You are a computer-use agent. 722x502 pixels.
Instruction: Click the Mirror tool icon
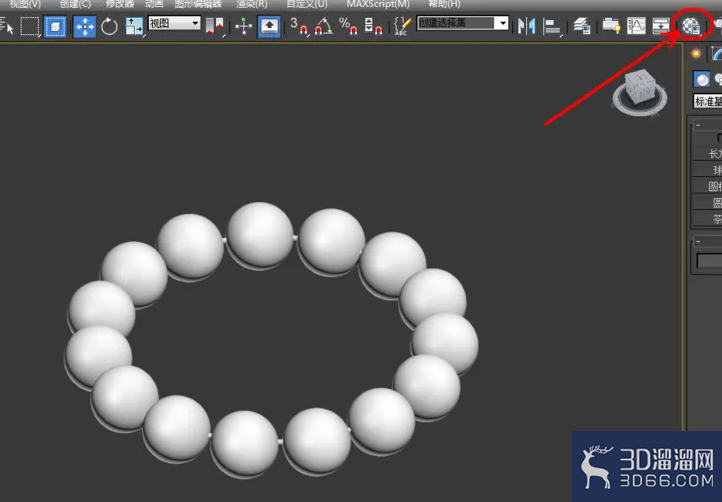526,26
